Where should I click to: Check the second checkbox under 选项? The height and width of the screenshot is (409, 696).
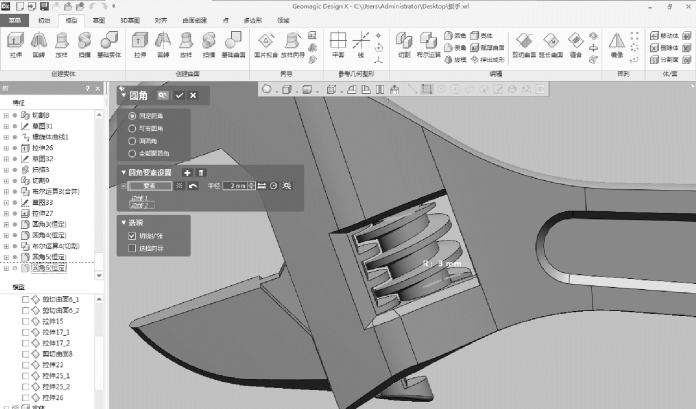pos(132,248)
